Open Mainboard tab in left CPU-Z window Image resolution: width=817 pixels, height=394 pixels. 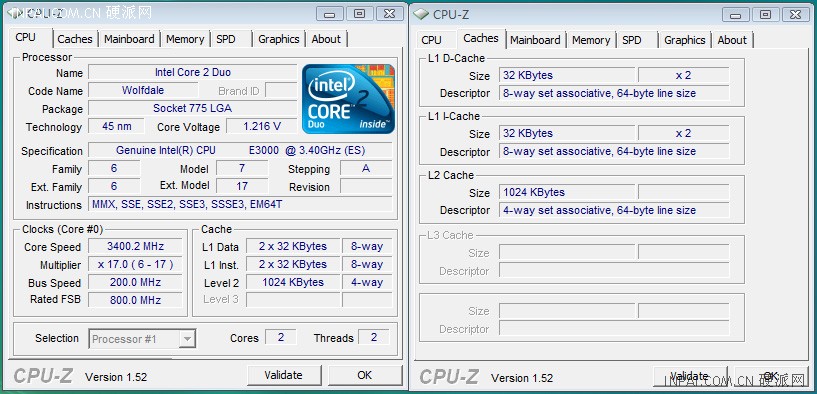(129, 39)
